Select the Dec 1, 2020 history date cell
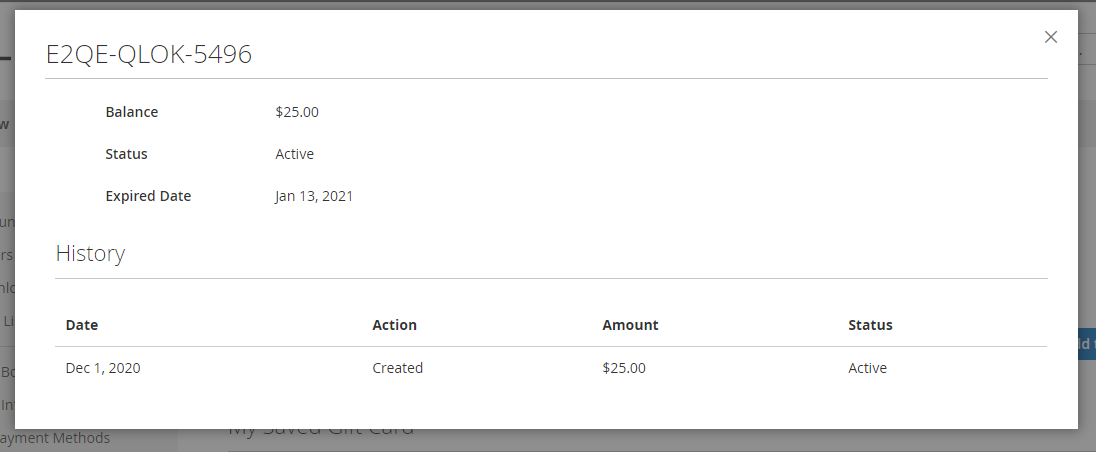 (x=103, y=368)
